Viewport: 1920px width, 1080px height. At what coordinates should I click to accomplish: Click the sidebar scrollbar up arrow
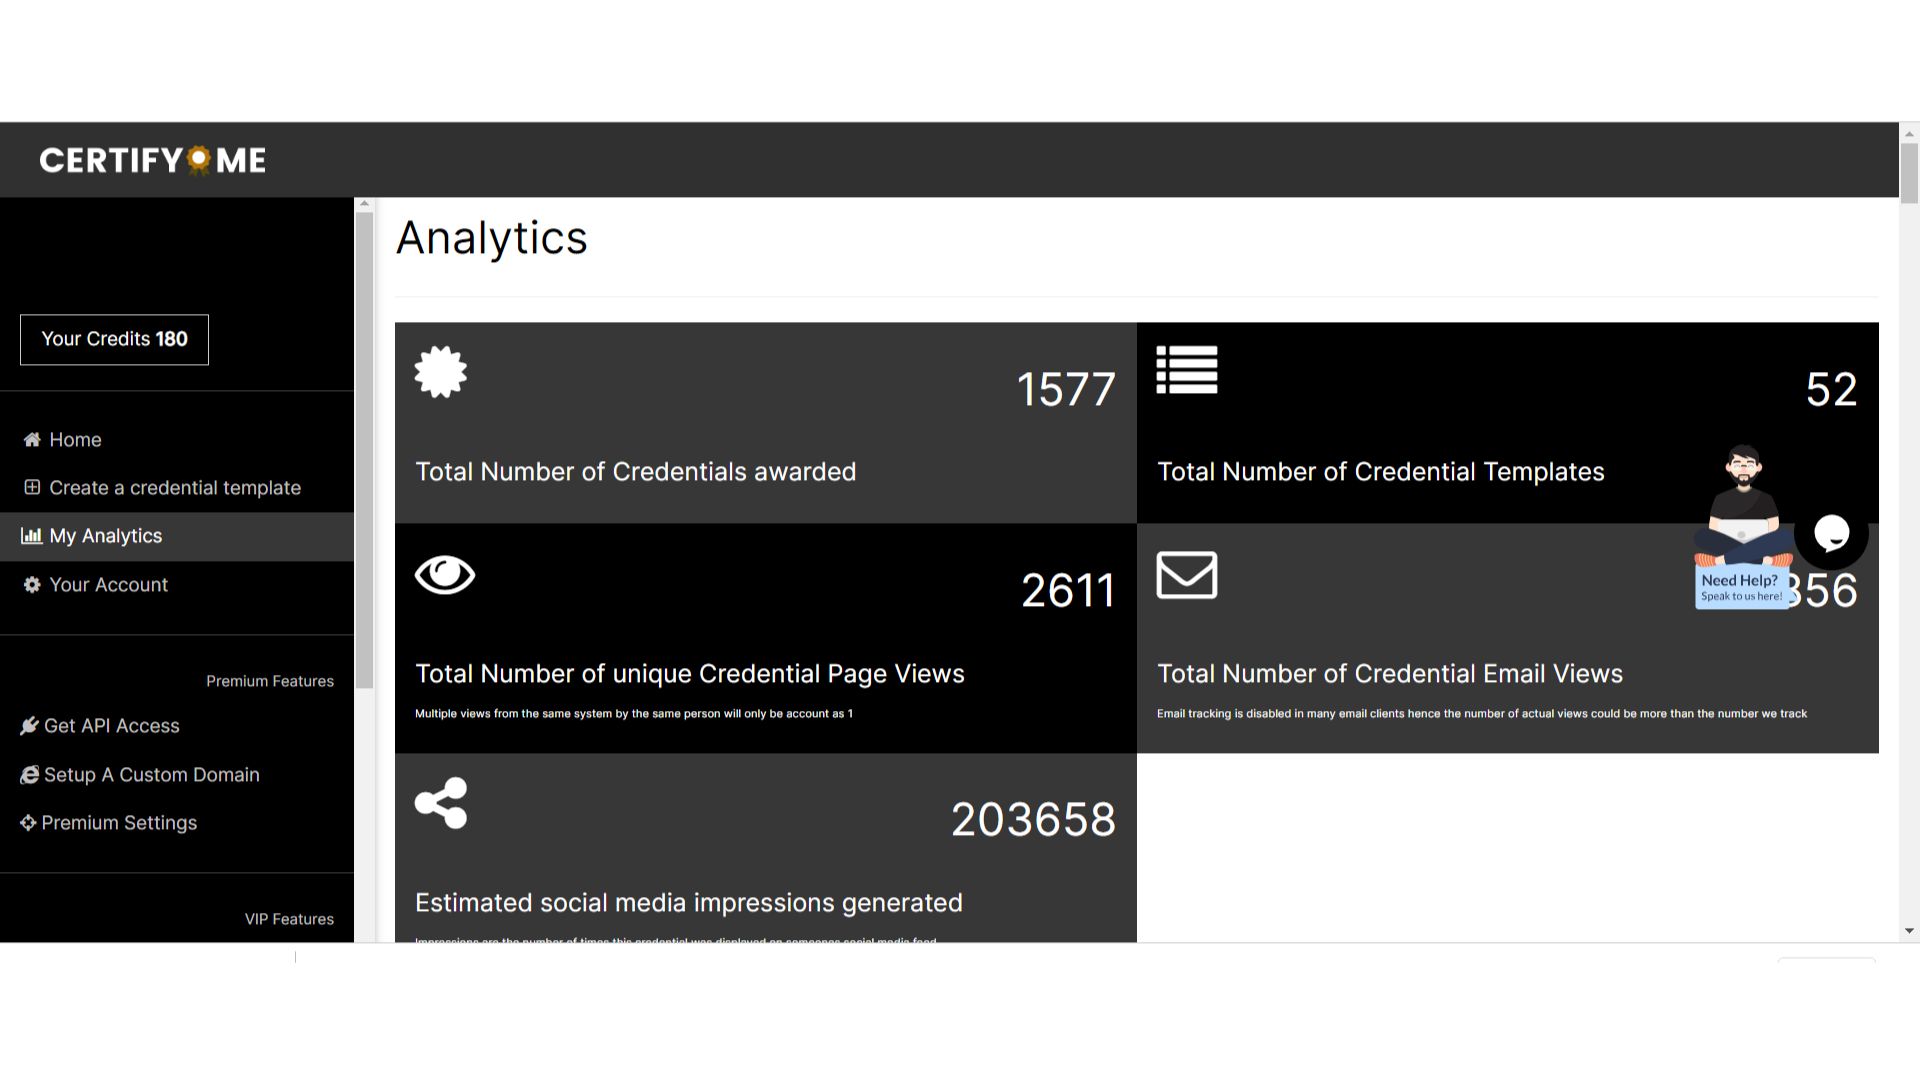[x=365, y=204]
